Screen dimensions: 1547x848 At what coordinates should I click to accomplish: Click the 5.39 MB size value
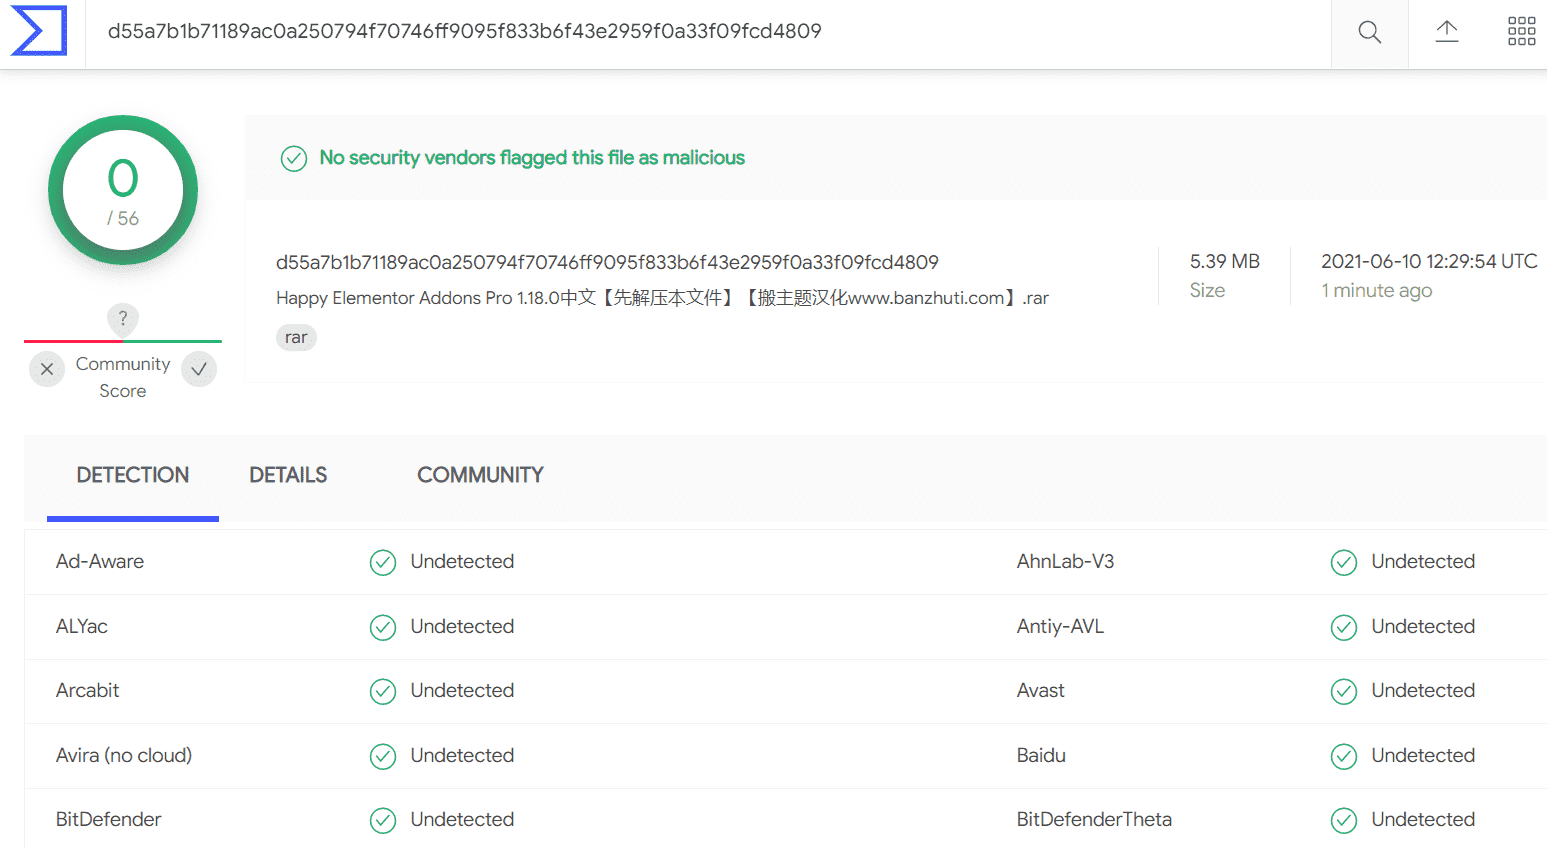(x=1225, y=261)
